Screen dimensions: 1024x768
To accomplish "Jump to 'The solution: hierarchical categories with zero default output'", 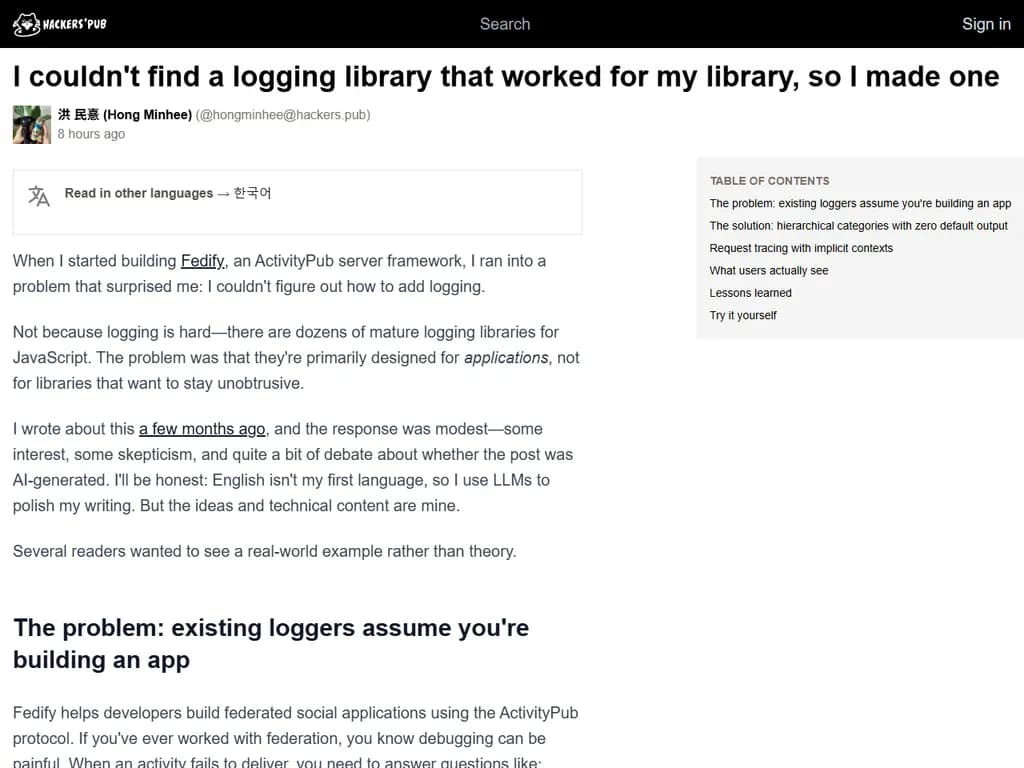I will (x=858, y=225).
